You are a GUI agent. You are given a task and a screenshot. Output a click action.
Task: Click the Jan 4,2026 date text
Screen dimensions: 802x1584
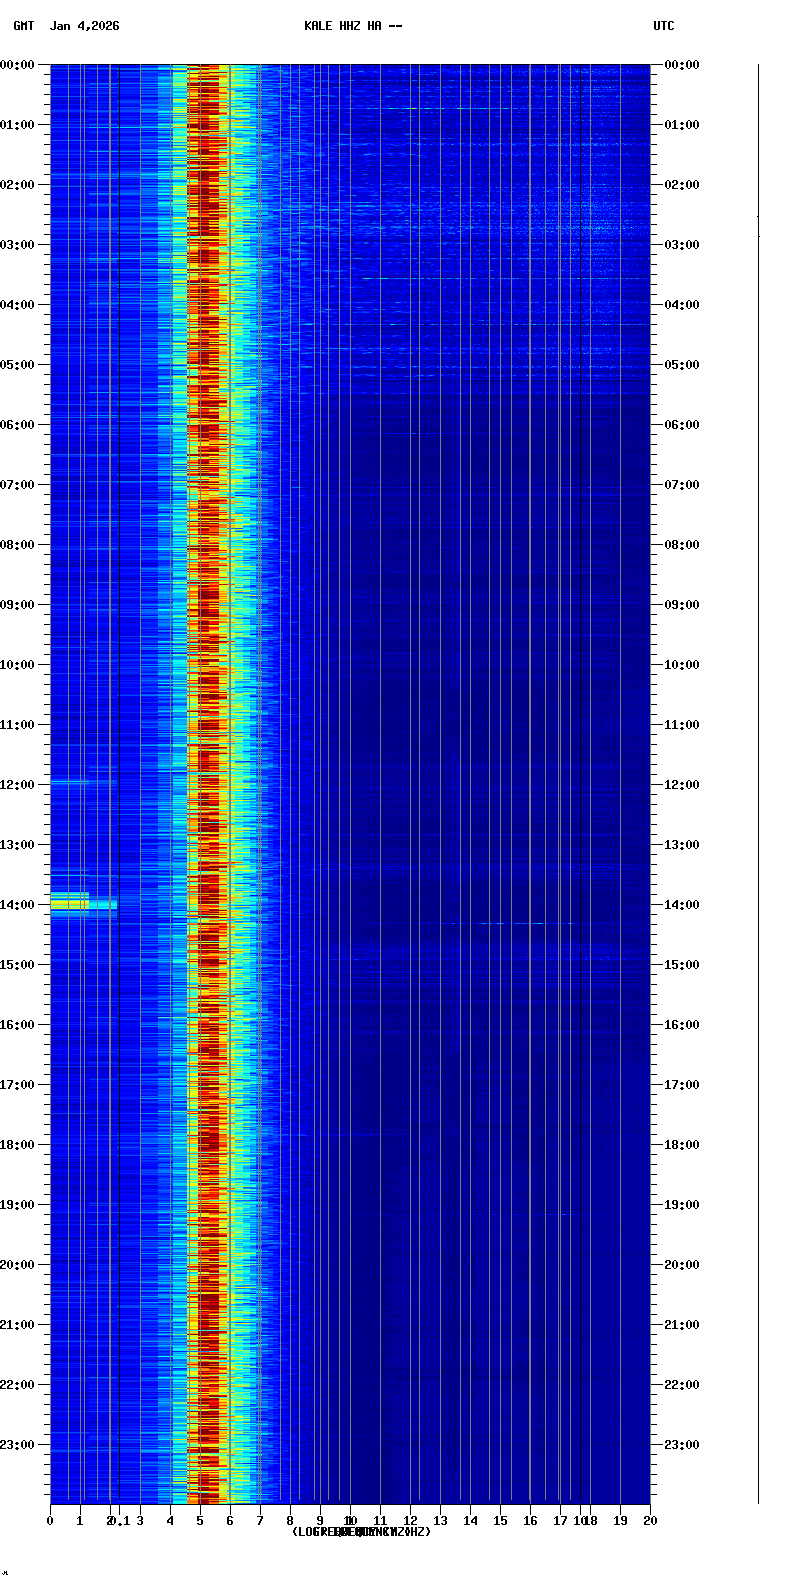[85, 26]
